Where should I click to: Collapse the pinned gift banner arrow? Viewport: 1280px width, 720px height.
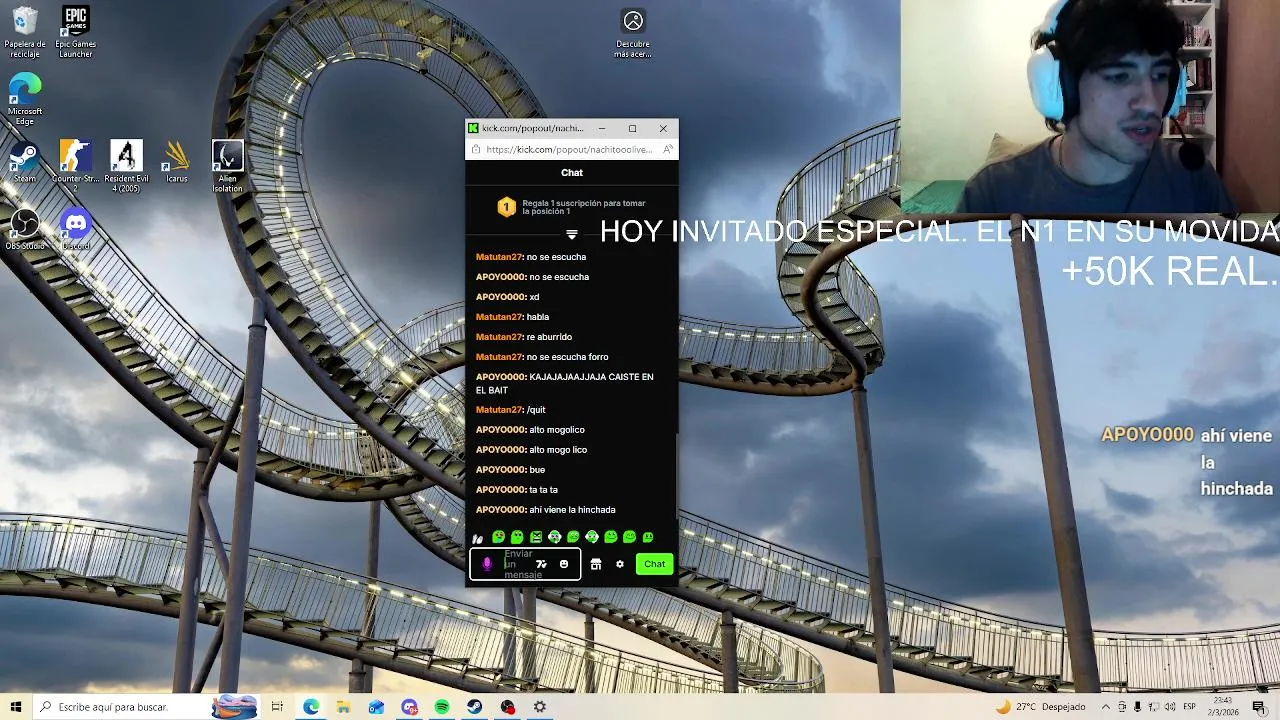pos(572,234)
